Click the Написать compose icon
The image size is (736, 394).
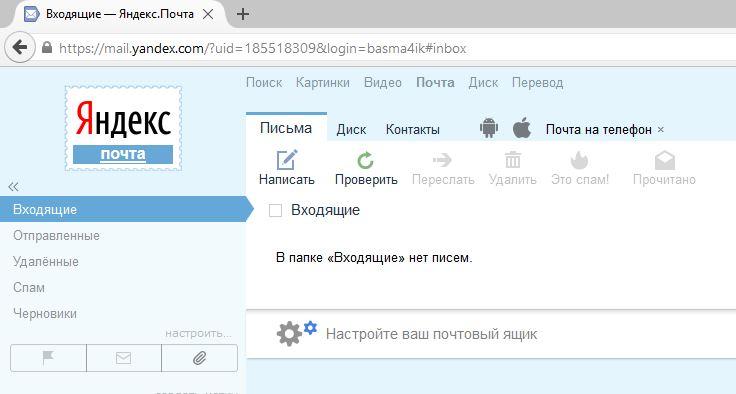[286, 160]
